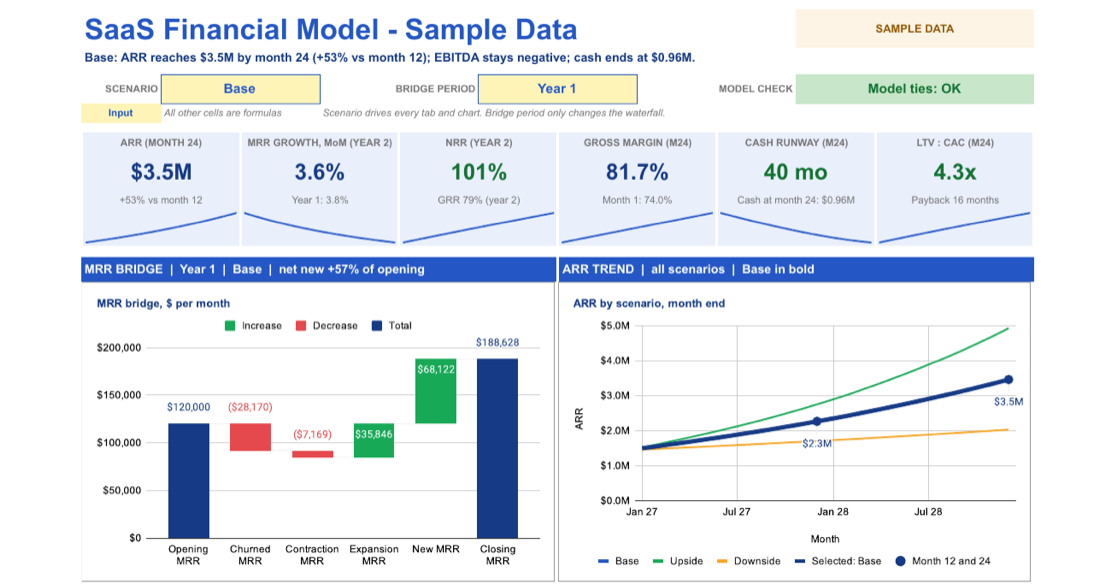Click the $3.5M ARR end label on chart

point(1008,402)
